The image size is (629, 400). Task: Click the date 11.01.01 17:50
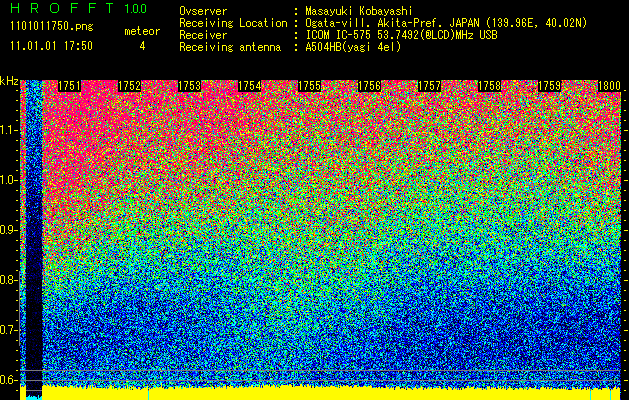[51, 46]
